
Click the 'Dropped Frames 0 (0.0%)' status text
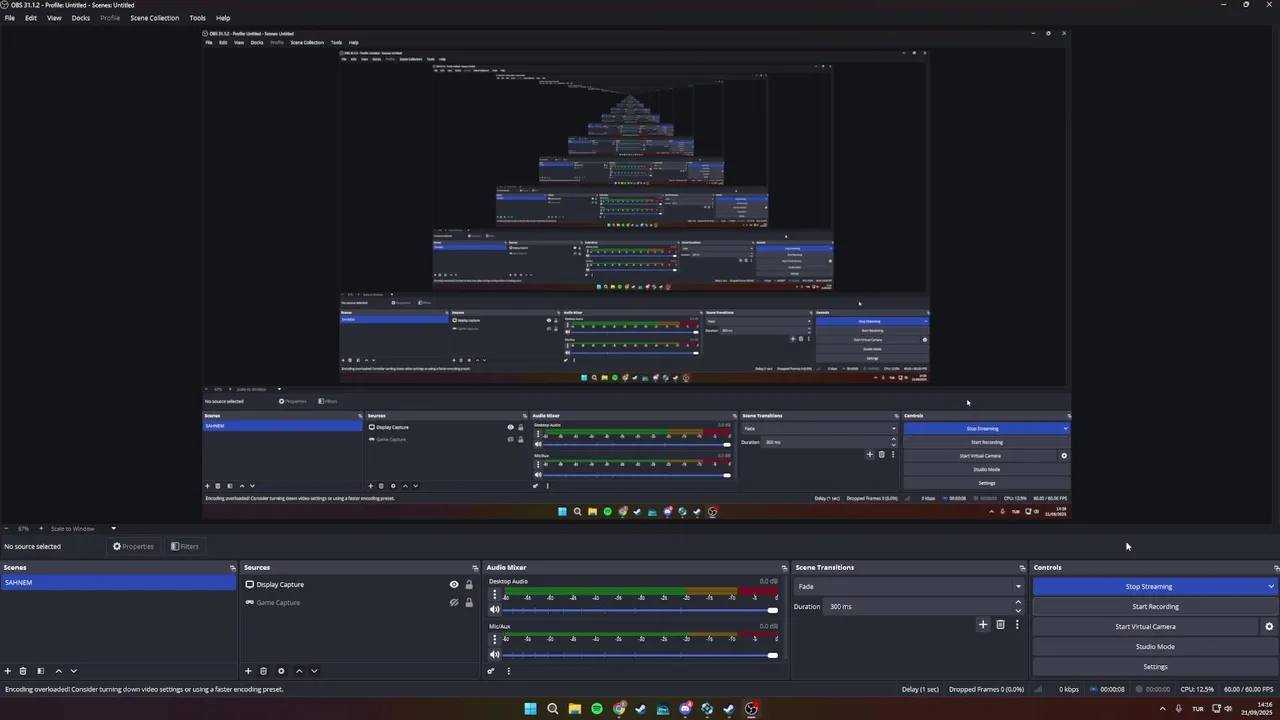coord(986,689)
